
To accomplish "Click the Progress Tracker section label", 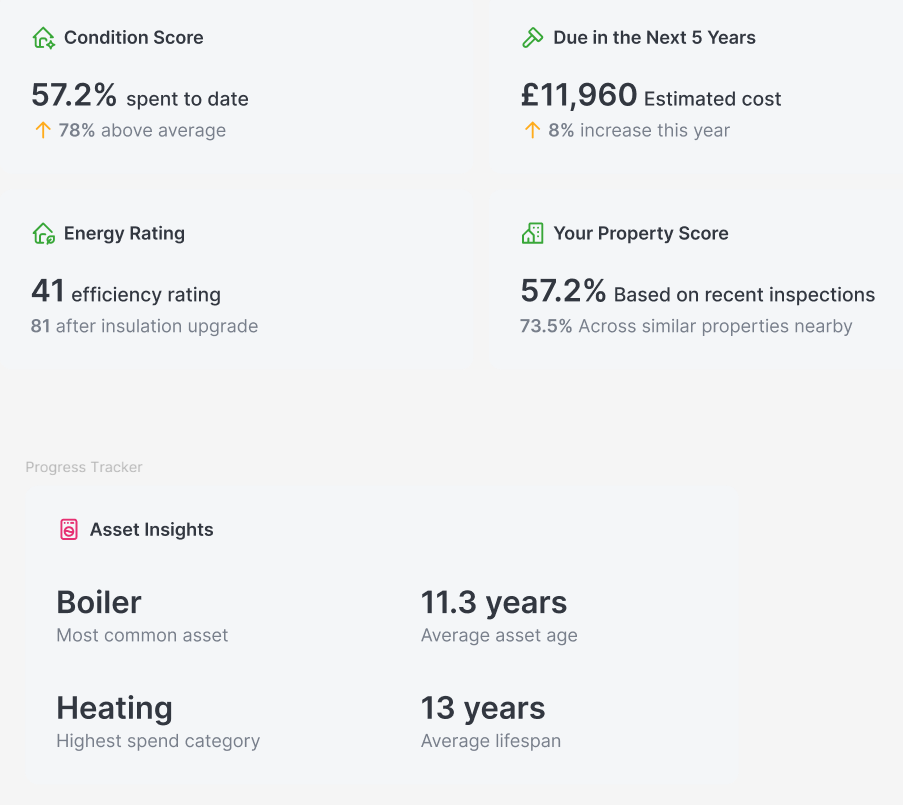I will 84,467.
